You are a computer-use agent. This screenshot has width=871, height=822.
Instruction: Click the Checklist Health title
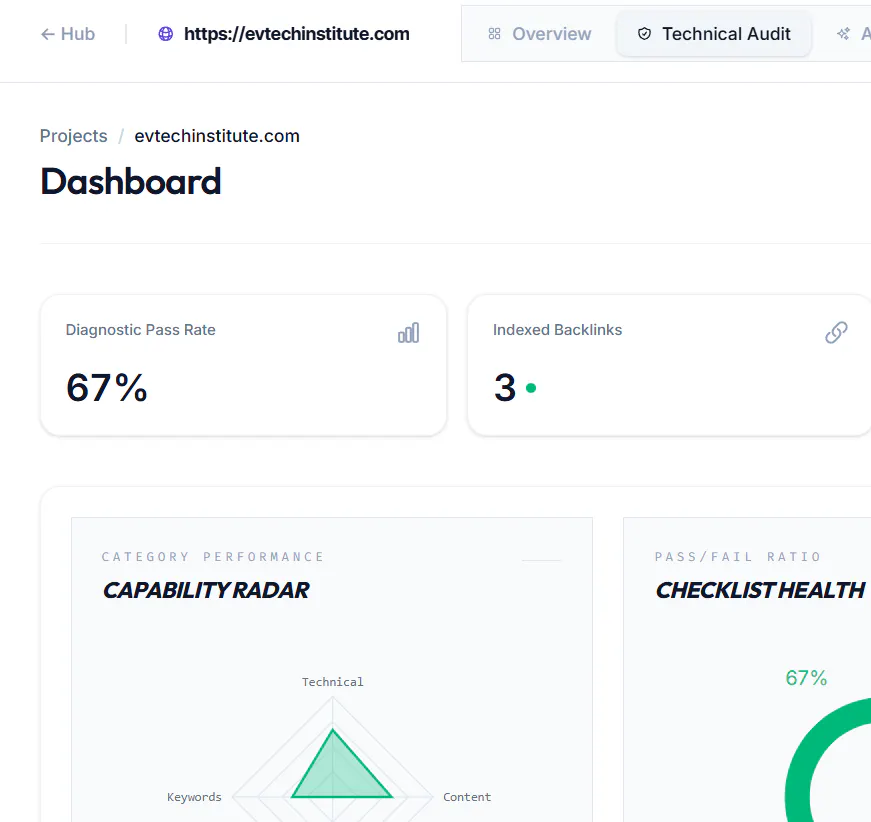tap(760, 590)
